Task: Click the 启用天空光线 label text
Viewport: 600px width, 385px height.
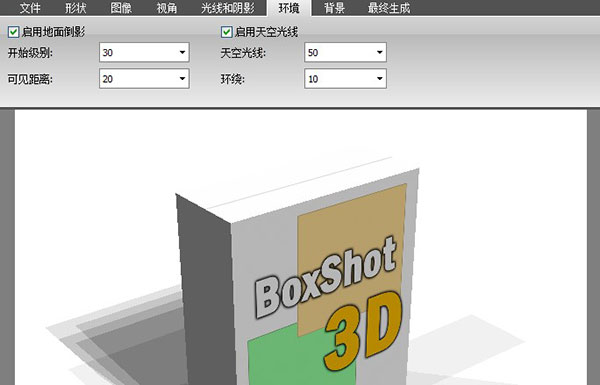Action: pos(266,32)
